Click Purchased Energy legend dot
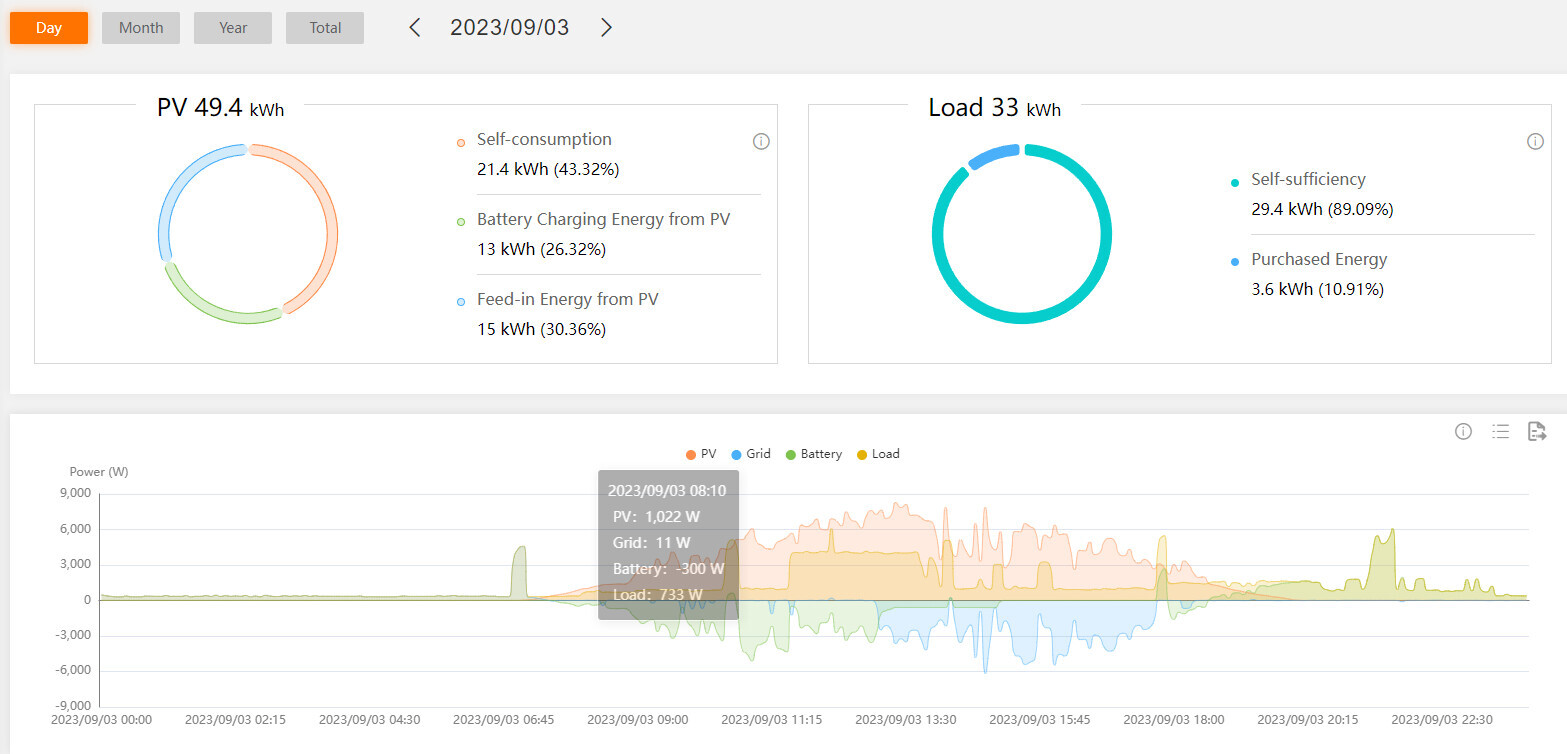This screenshot has height=754, width=1567. (1235, 261)
